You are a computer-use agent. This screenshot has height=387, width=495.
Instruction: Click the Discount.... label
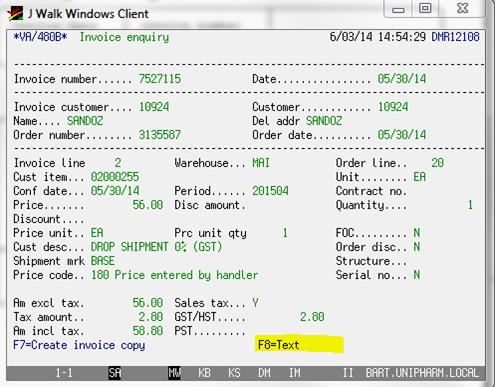49,219
